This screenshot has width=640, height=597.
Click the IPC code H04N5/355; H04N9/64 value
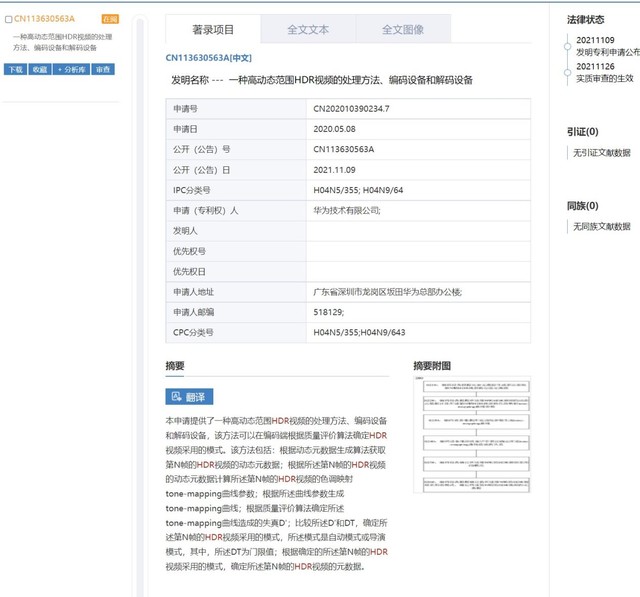coord(359,190)
